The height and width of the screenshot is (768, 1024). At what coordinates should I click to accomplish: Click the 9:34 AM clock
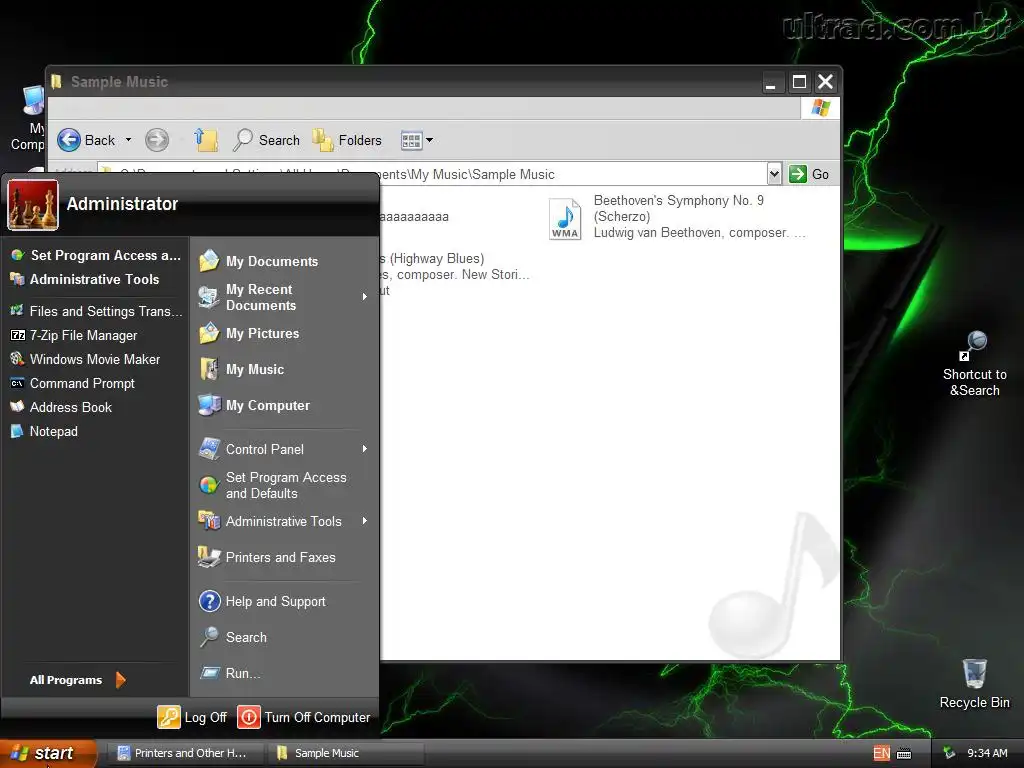[x=987, y=753]
